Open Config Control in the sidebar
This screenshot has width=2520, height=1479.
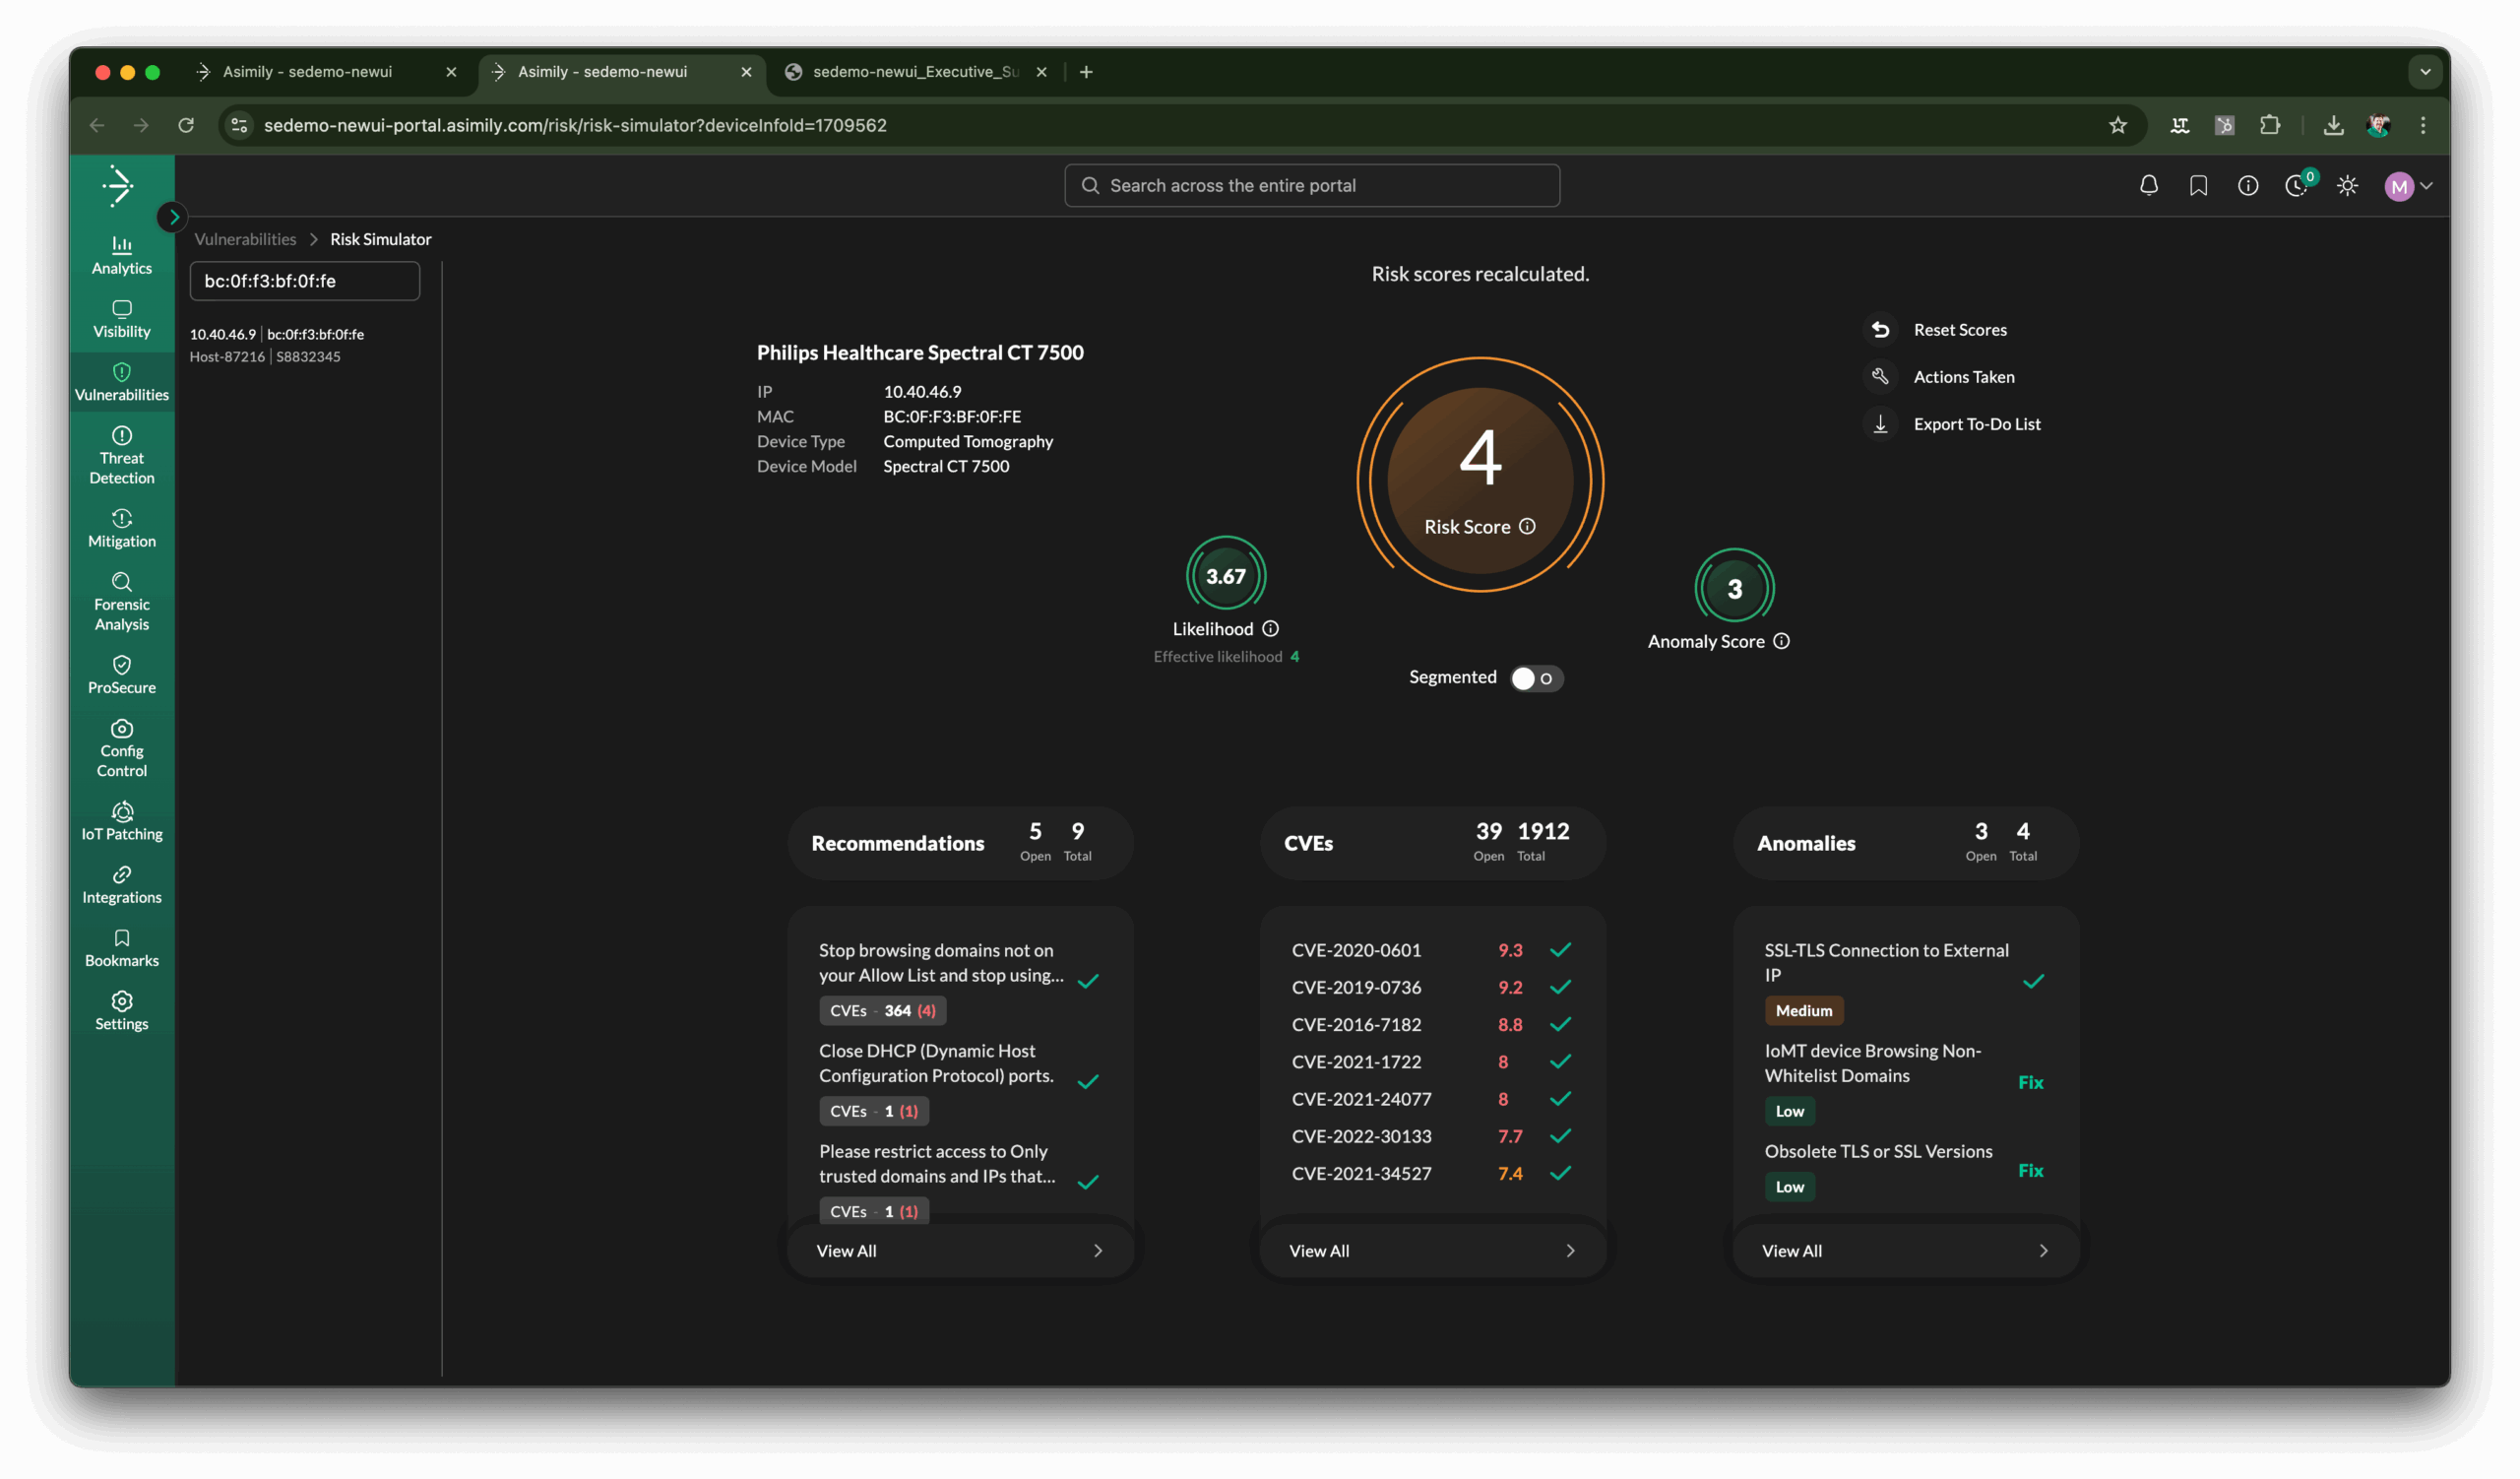122,749
